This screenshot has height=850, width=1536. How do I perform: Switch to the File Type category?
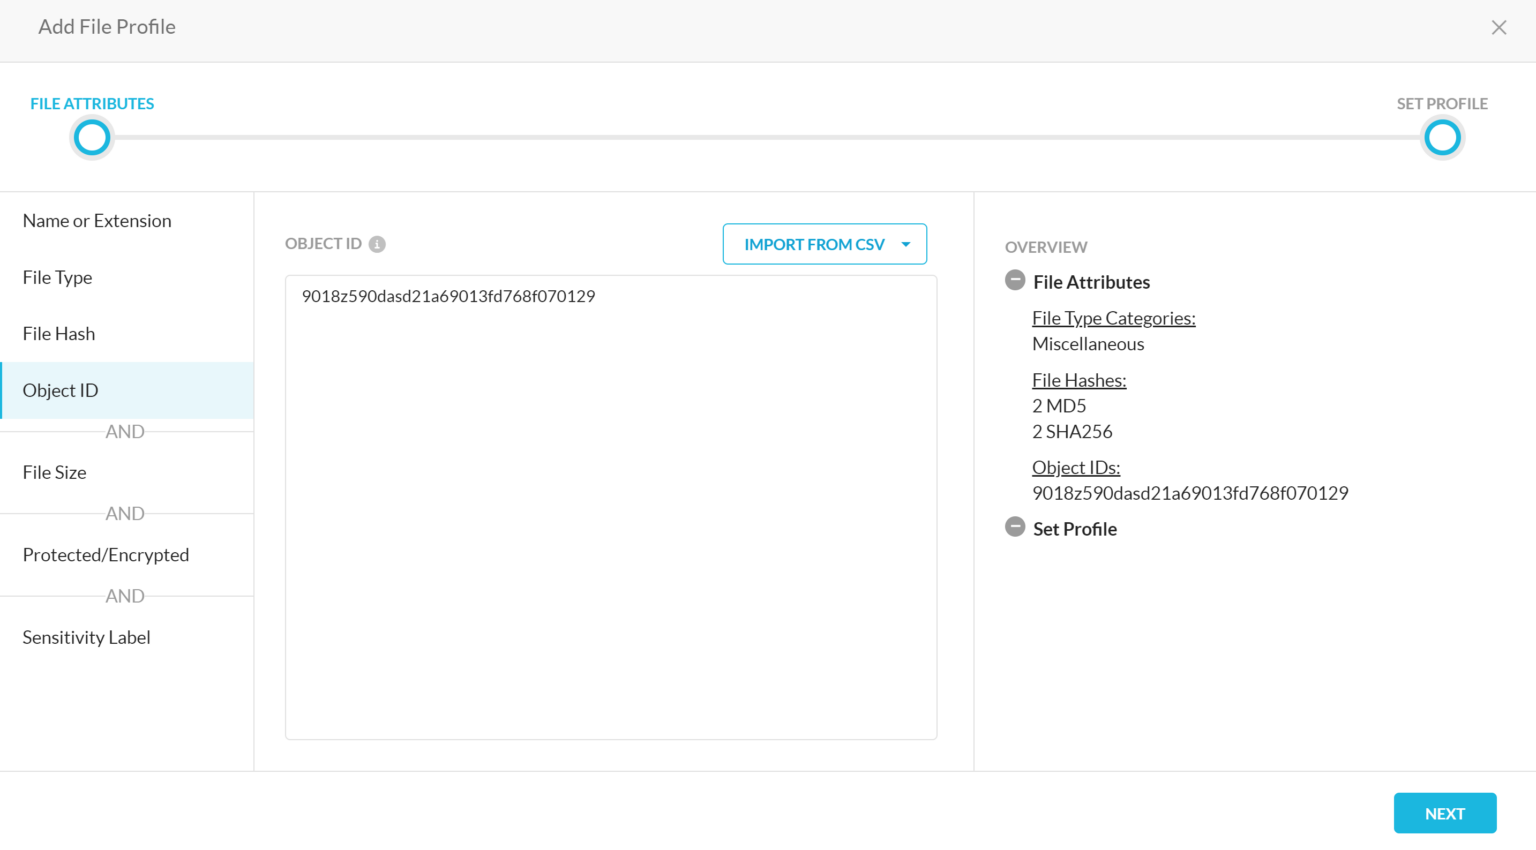coord(57,277)
